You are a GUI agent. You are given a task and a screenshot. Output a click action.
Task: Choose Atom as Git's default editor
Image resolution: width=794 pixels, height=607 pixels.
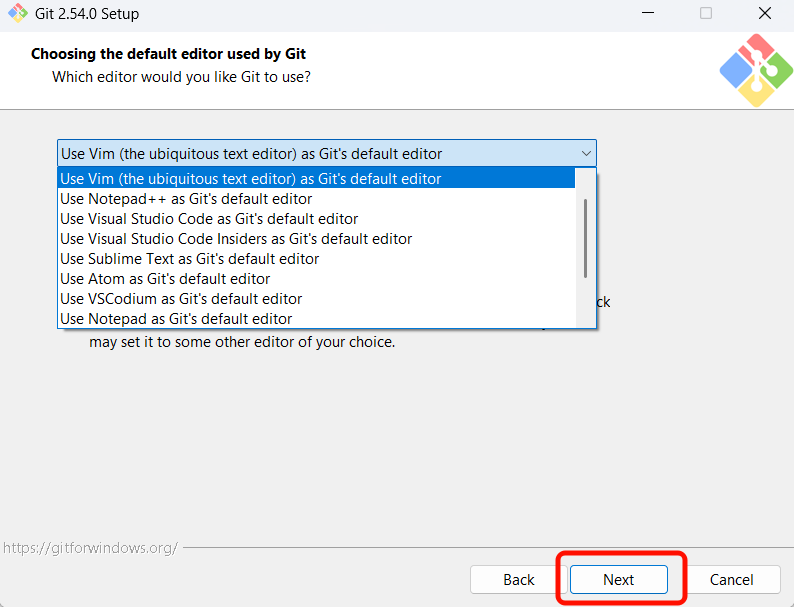click(x=316, y=279)
